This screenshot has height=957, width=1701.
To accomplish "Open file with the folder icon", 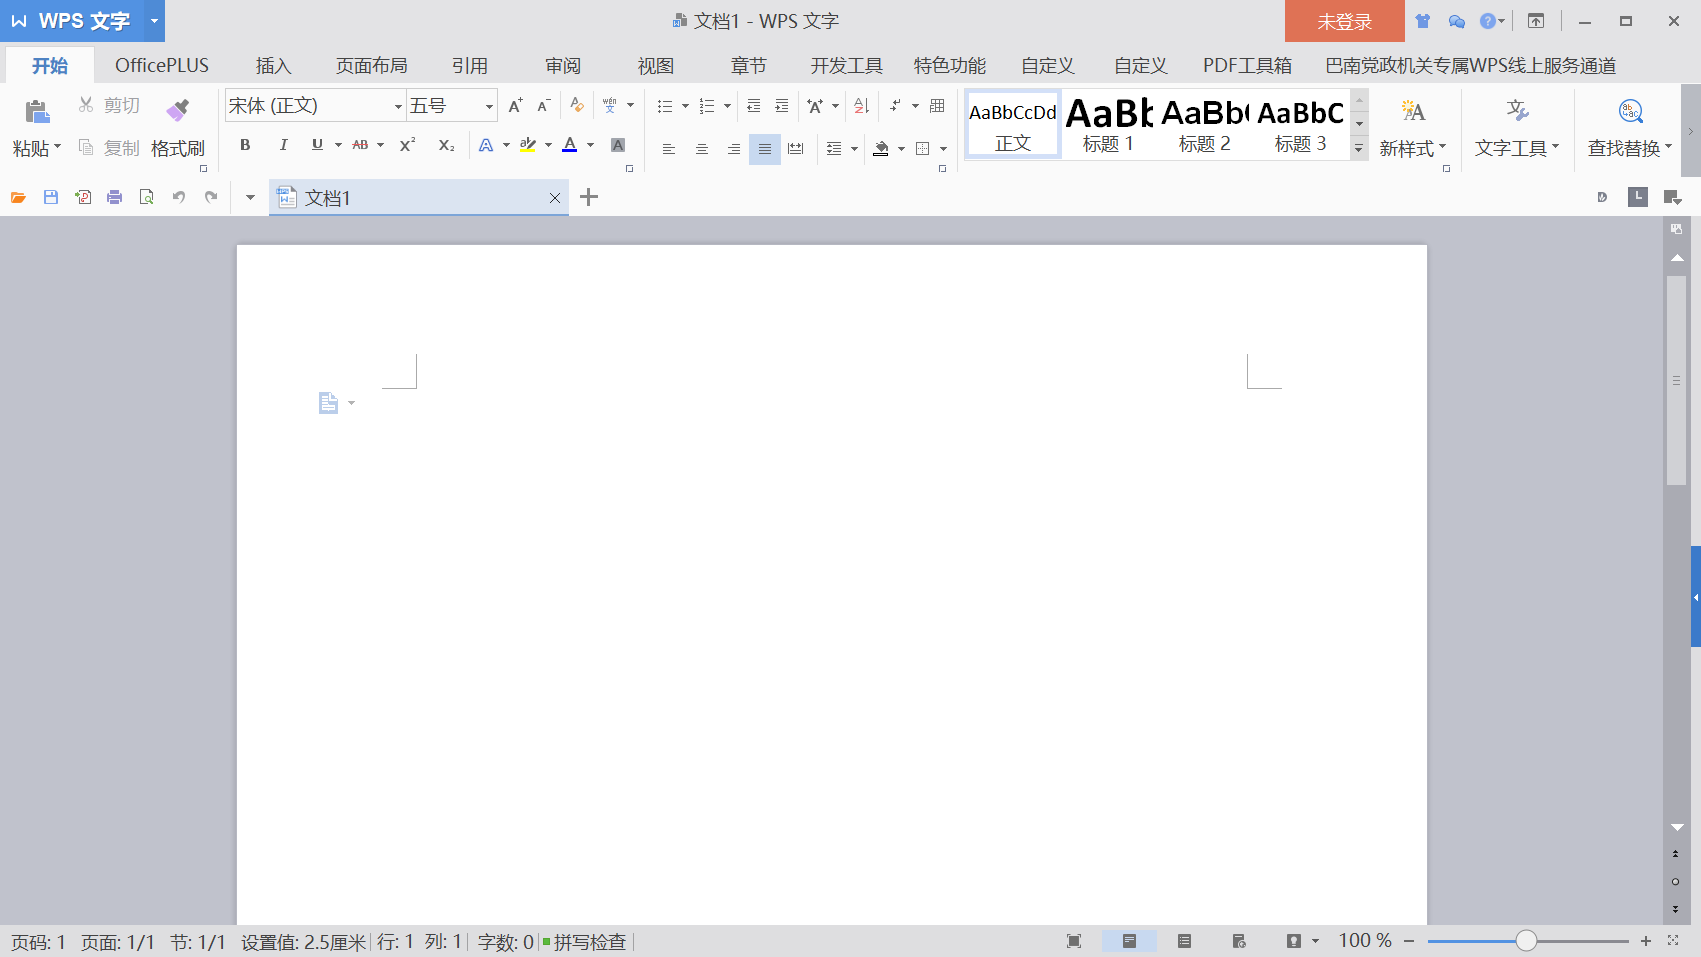I will [18, 197].
